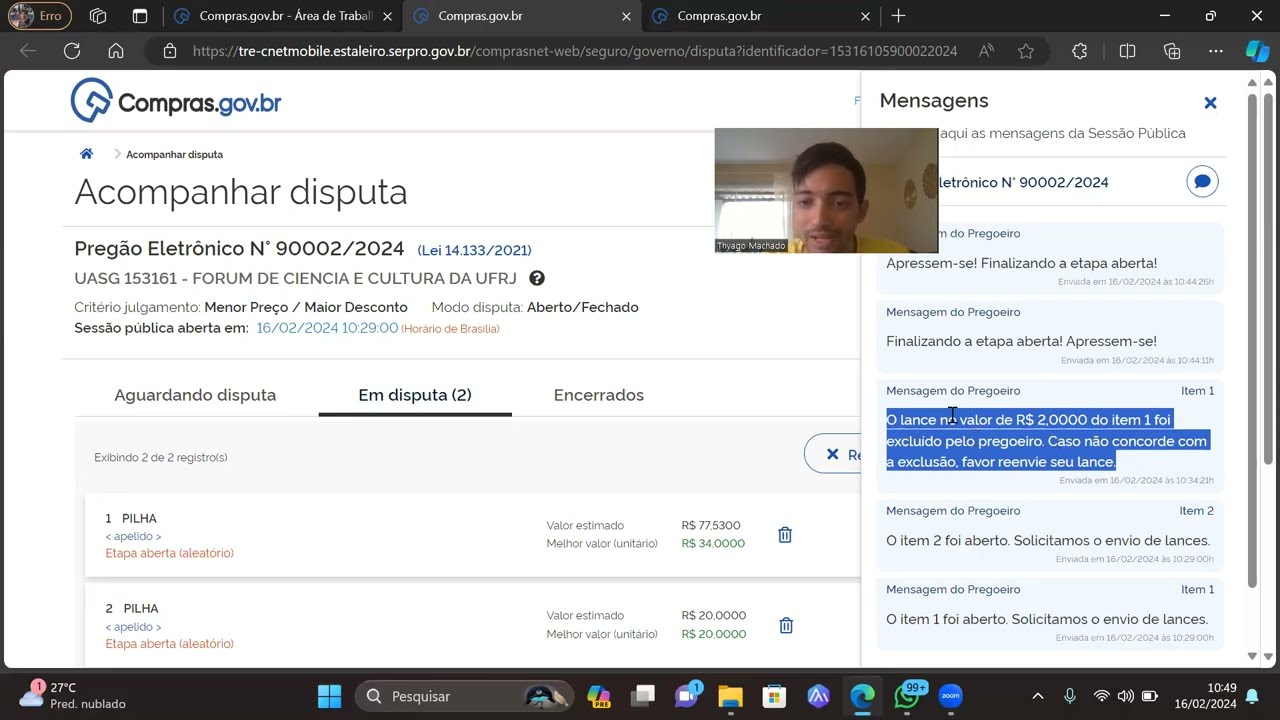This screenshot has height=720, width=1280.
Task: Click the browser back arrow
Action: 28,51
